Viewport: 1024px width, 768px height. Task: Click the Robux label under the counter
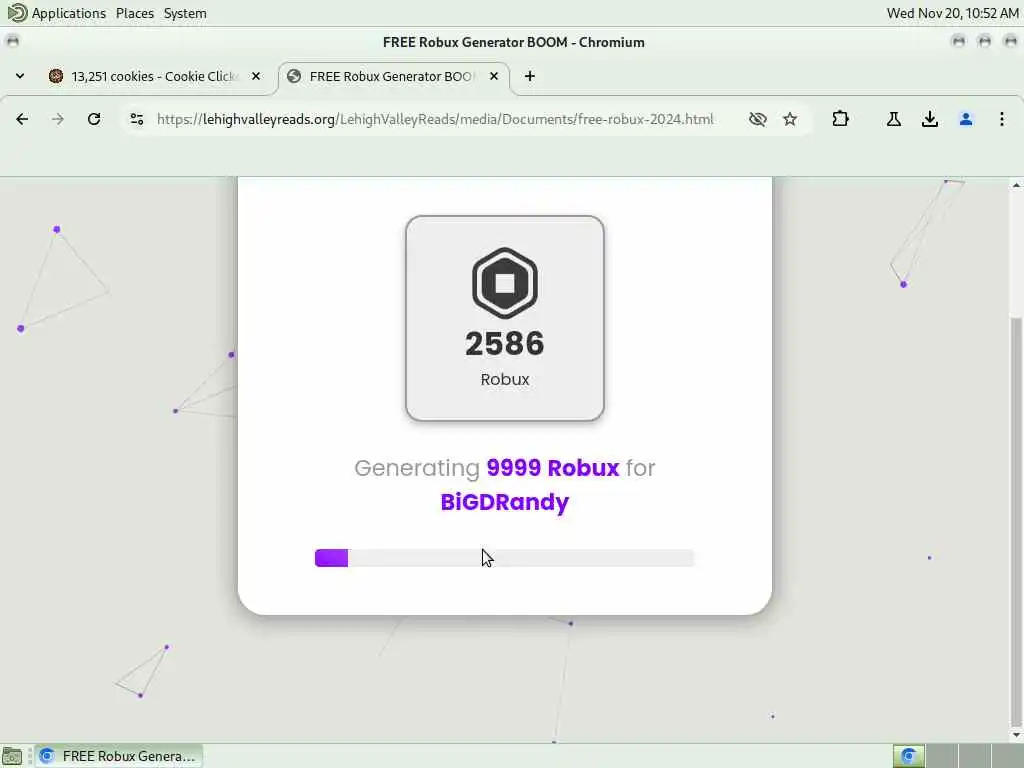coord(505,379)
